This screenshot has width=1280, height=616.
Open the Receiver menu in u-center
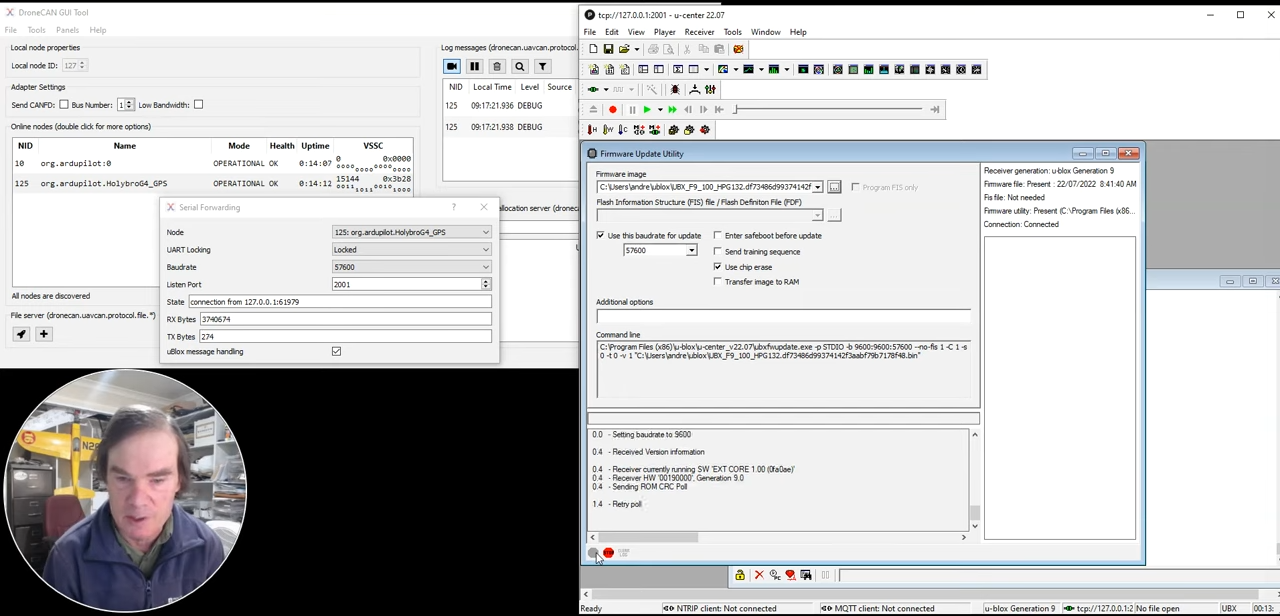[699, 32]
